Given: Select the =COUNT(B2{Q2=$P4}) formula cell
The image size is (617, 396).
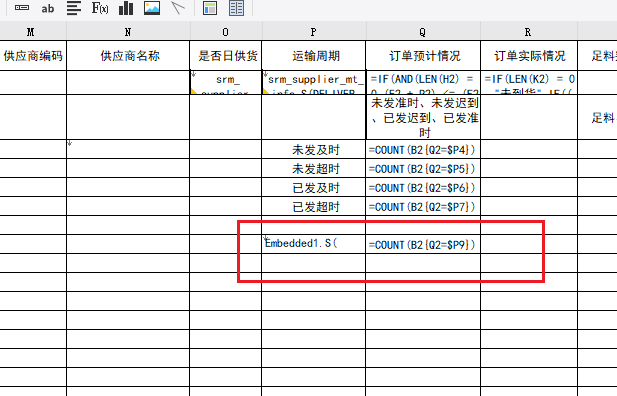Looking at the screenshot, I should [423, 150].
